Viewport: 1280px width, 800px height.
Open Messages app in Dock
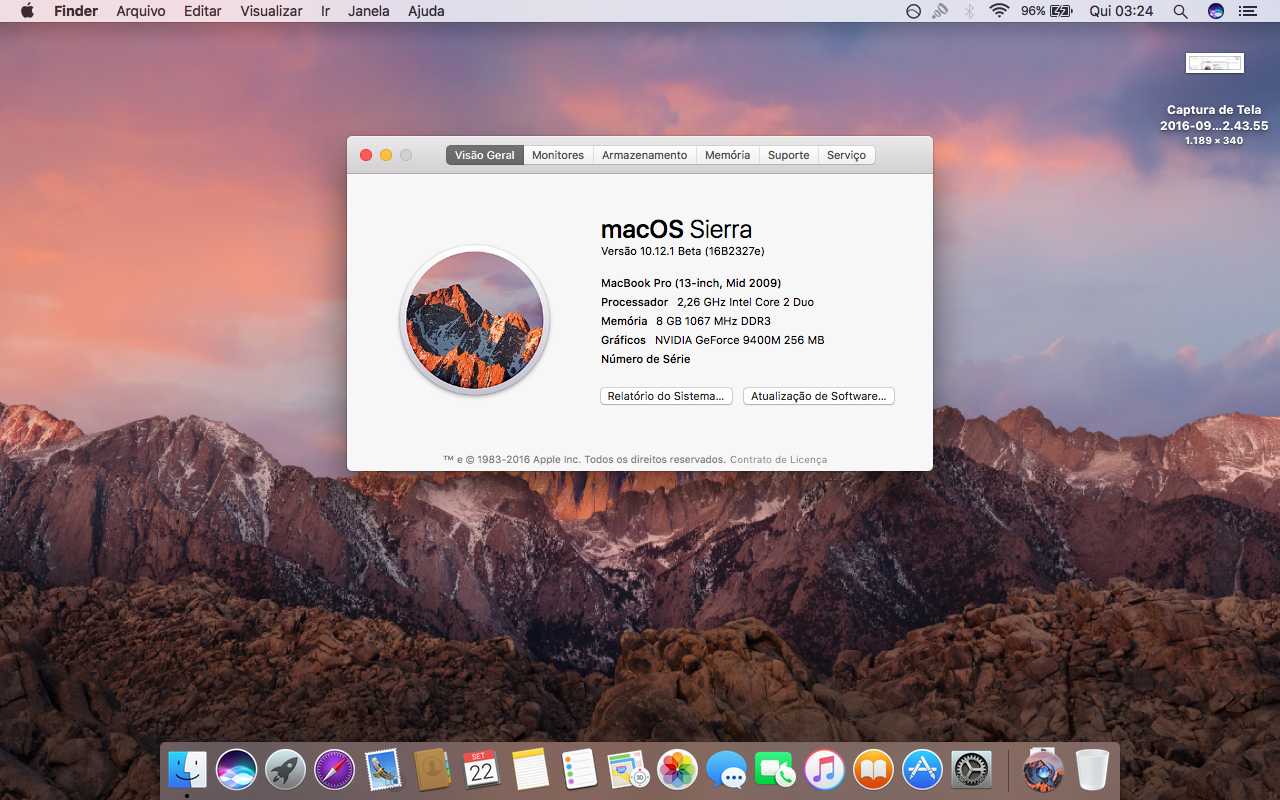click(726, 770)
